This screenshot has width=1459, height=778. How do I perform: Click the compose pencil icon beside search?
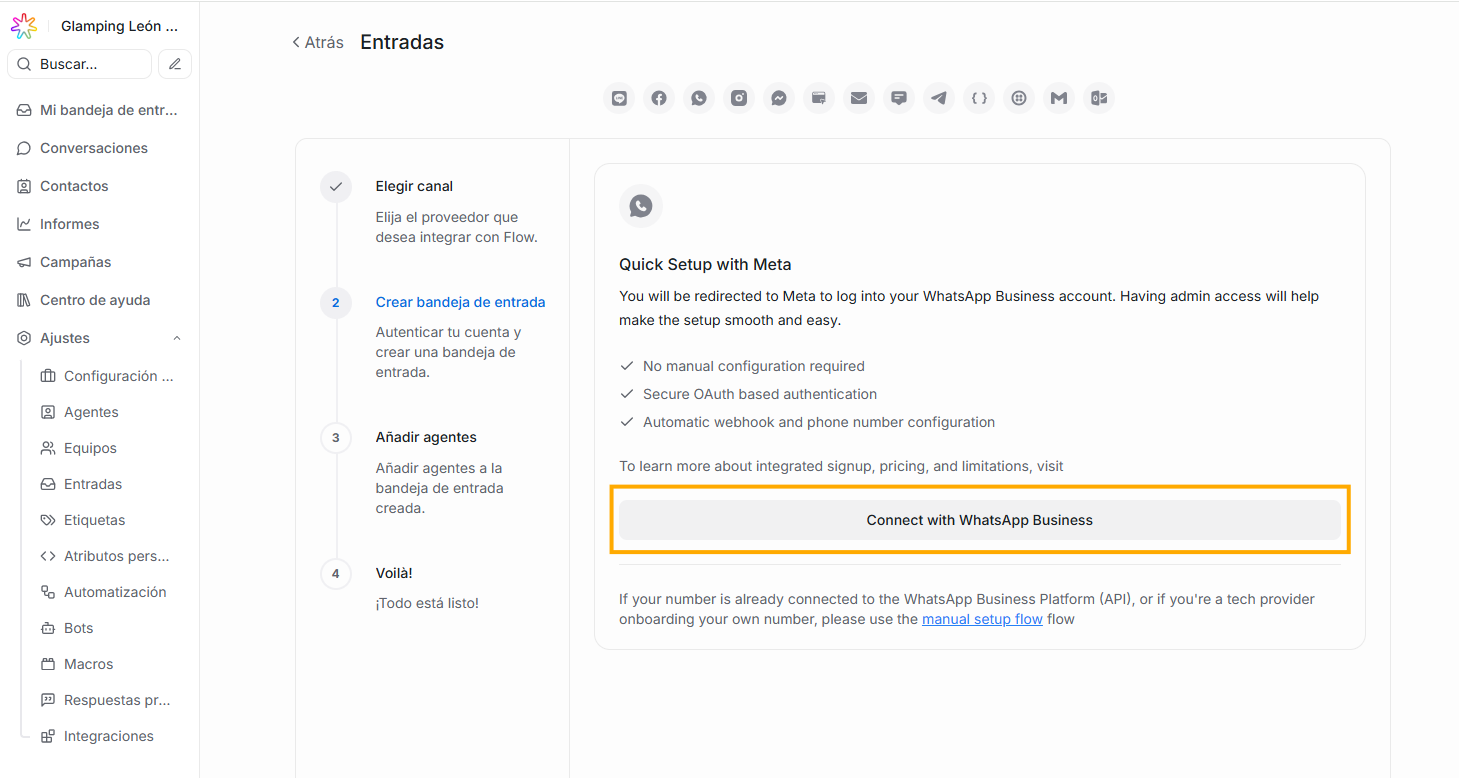coord(175,64)
